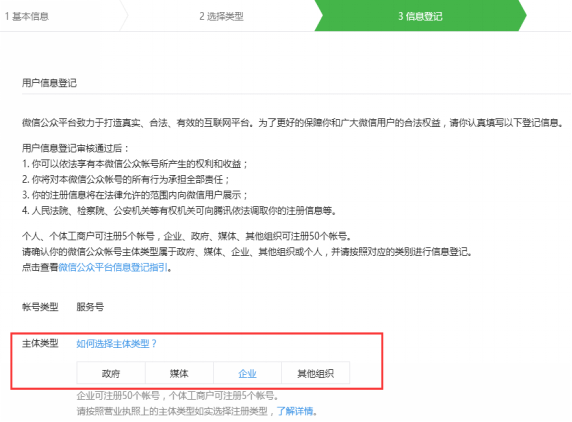This screenshot has width=572, height=422.
Task: Click the line 个人、个体工商户可注册5个帐号
Action: (187, 236)
